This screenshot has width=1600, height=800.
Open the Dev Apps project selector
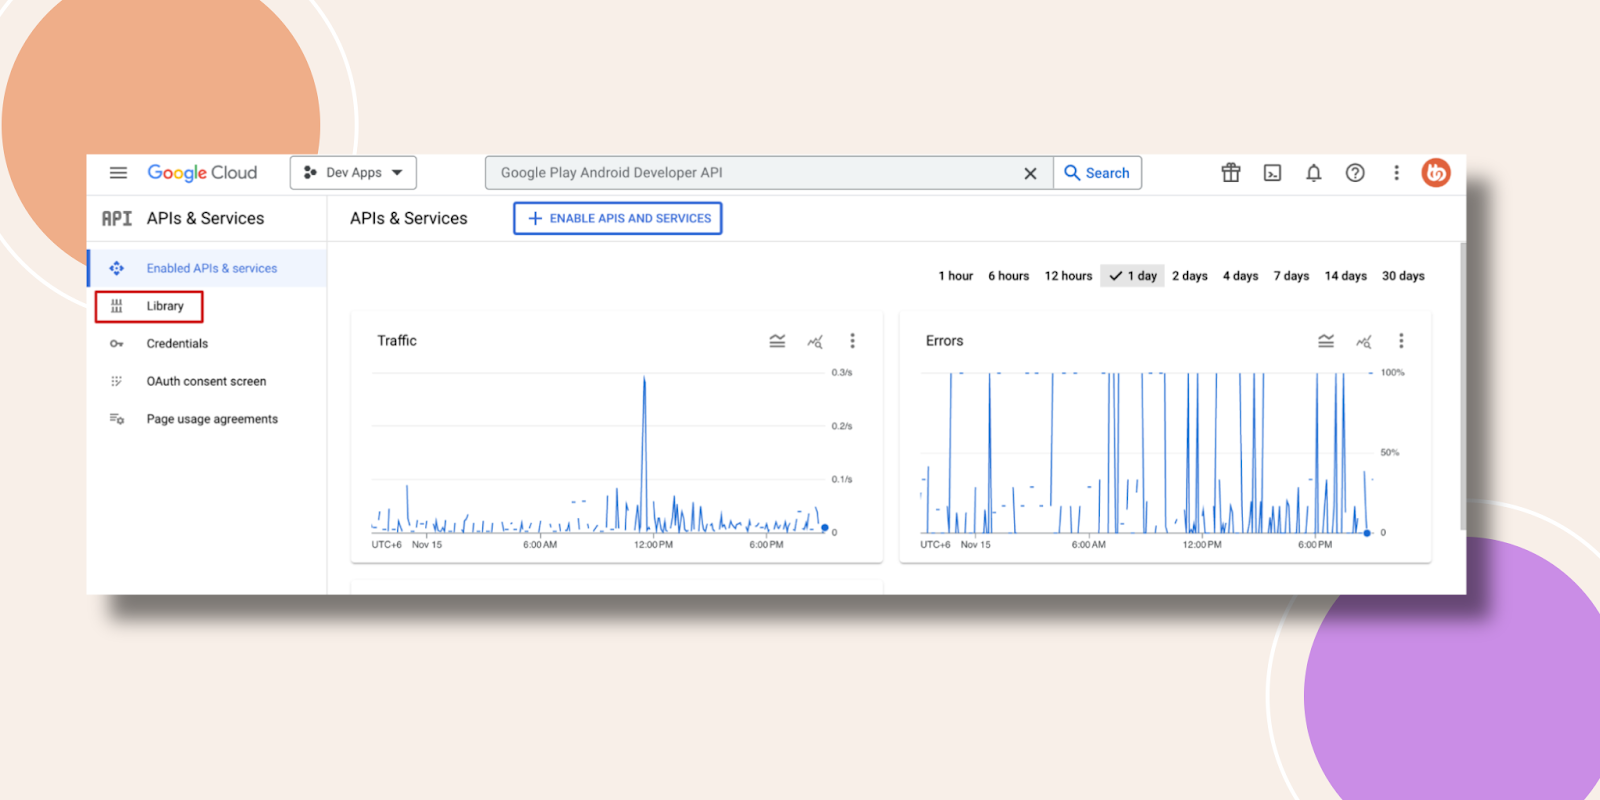tap(353, 173)
